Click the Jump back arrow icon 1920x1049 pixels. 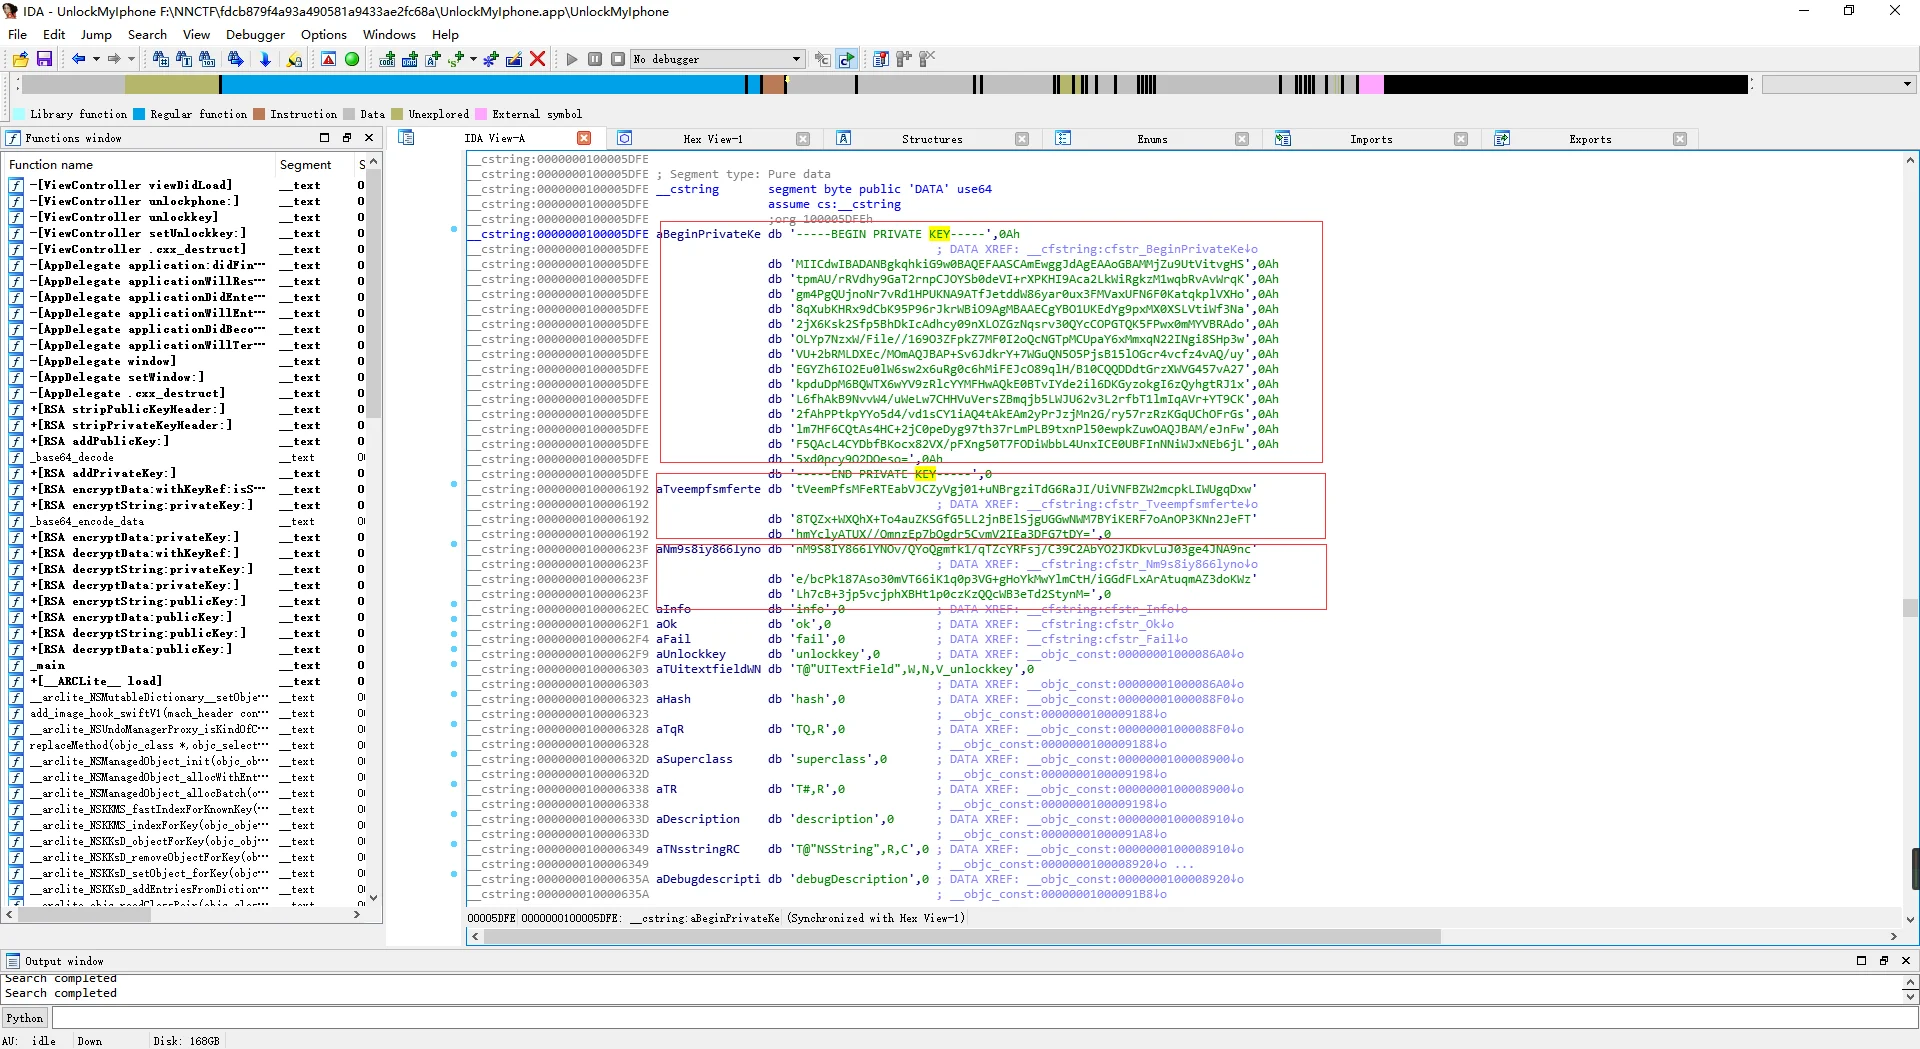pos(78,59)
